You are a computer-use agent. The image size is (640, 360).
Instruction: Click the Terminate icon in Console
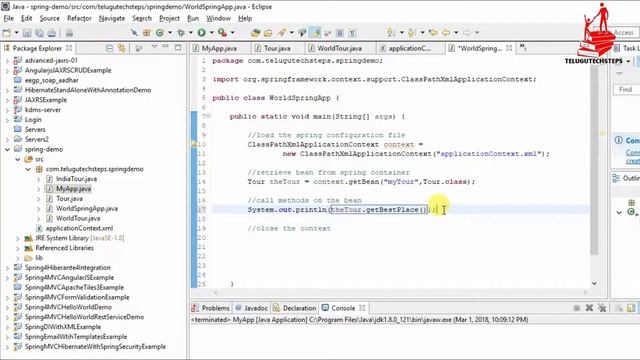(x=576, y=308)
